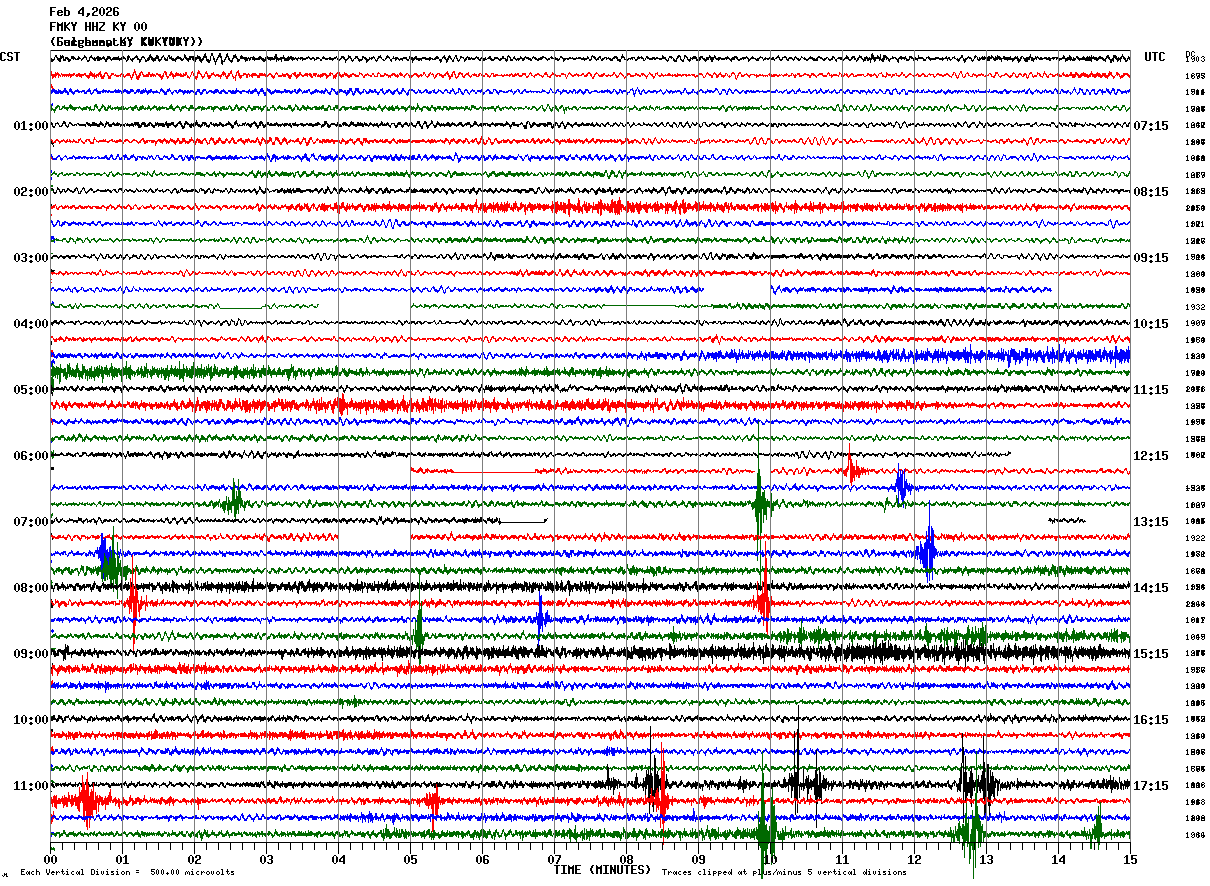Select the 14 minute tick label
The width and height of the screenshot is (1210, 886).
[x=1058, y=859]
